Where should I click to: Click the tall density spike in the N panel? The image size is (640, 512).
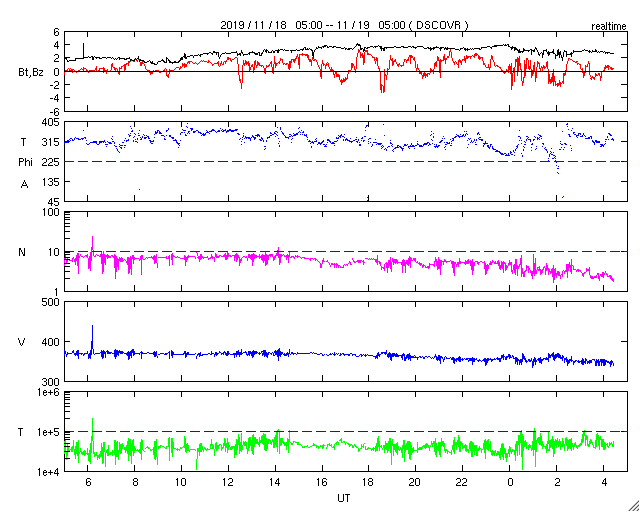click(92, 245)
